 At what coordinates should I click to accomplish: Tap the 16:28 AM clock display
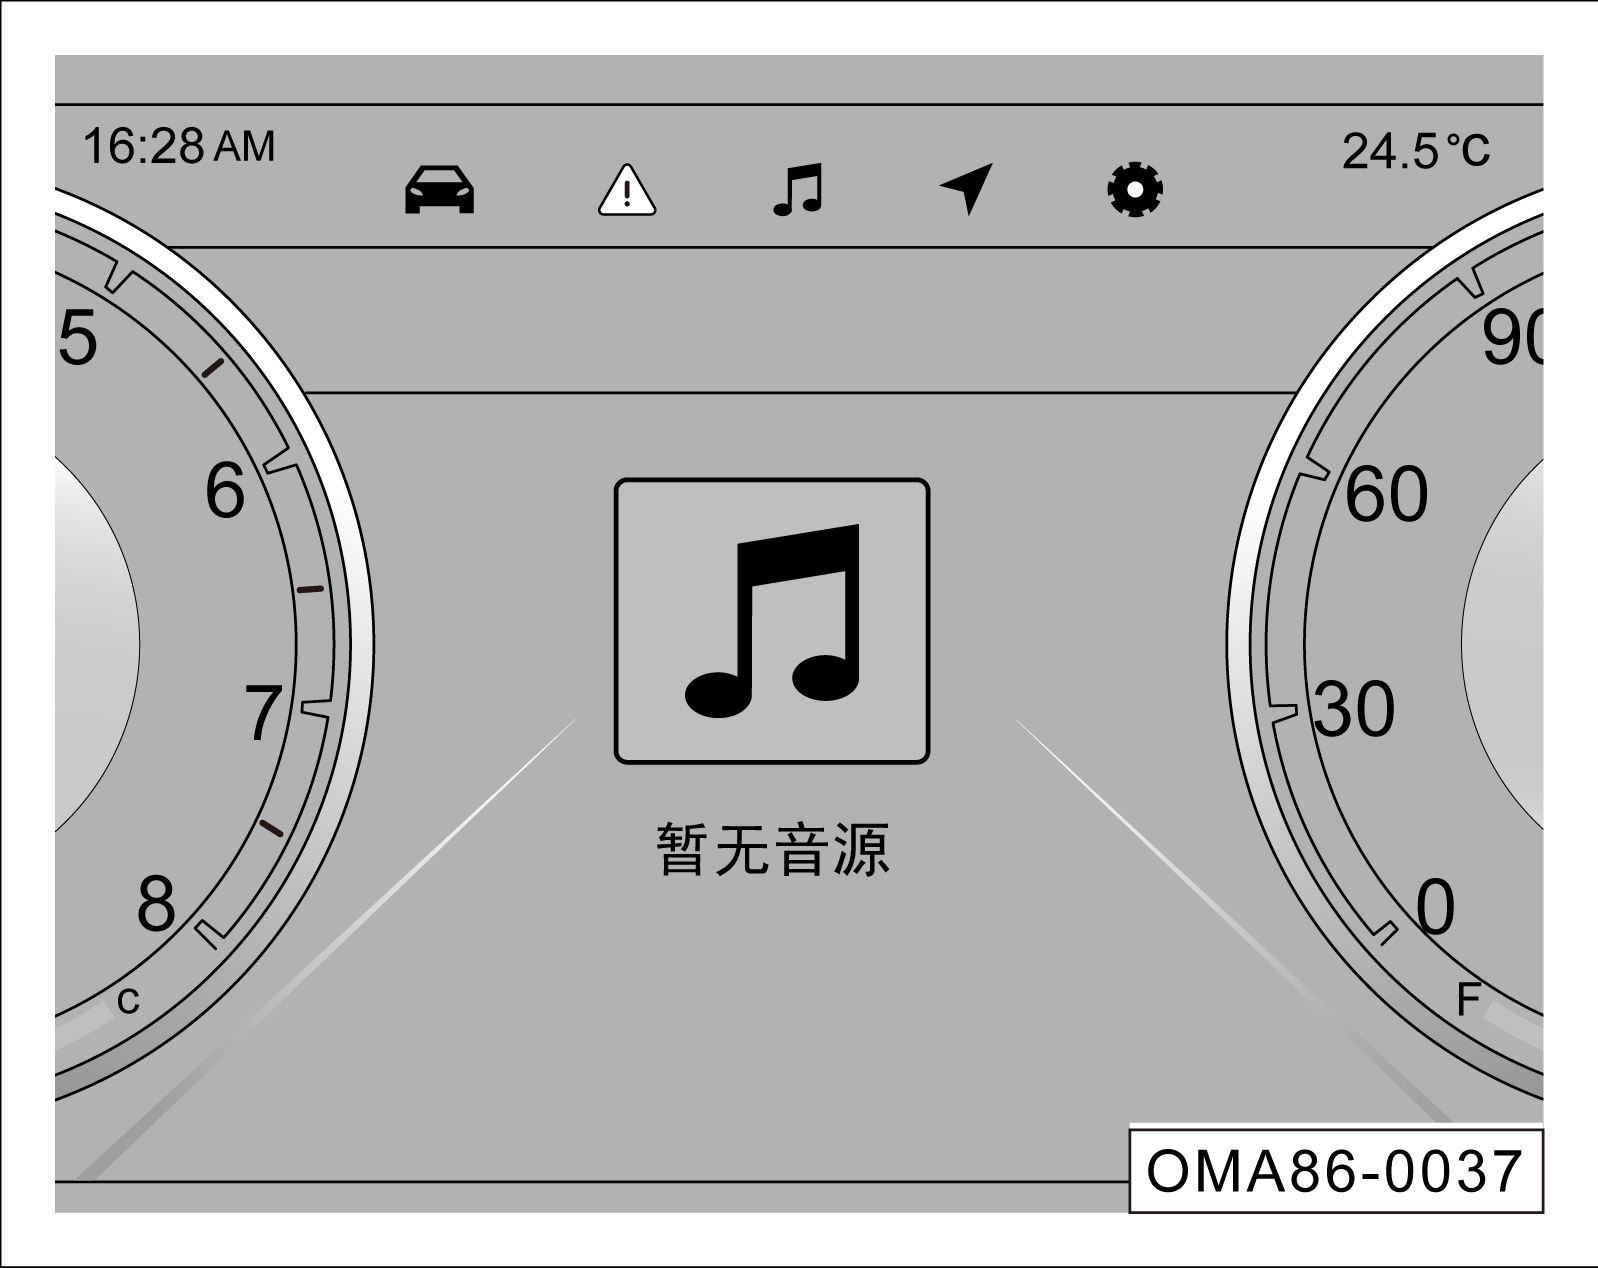(179, 147)
